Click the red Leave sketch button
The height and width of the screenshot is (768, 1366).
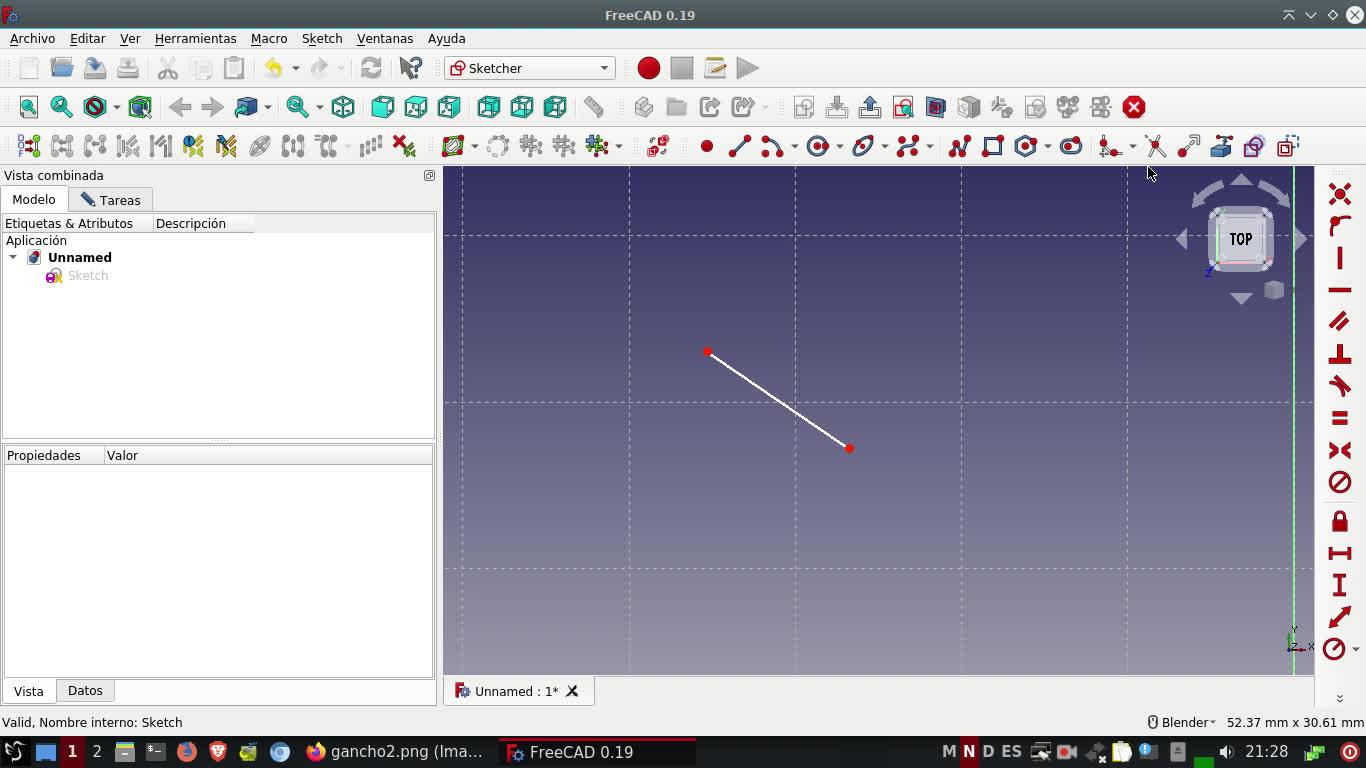pos(1133,107)
